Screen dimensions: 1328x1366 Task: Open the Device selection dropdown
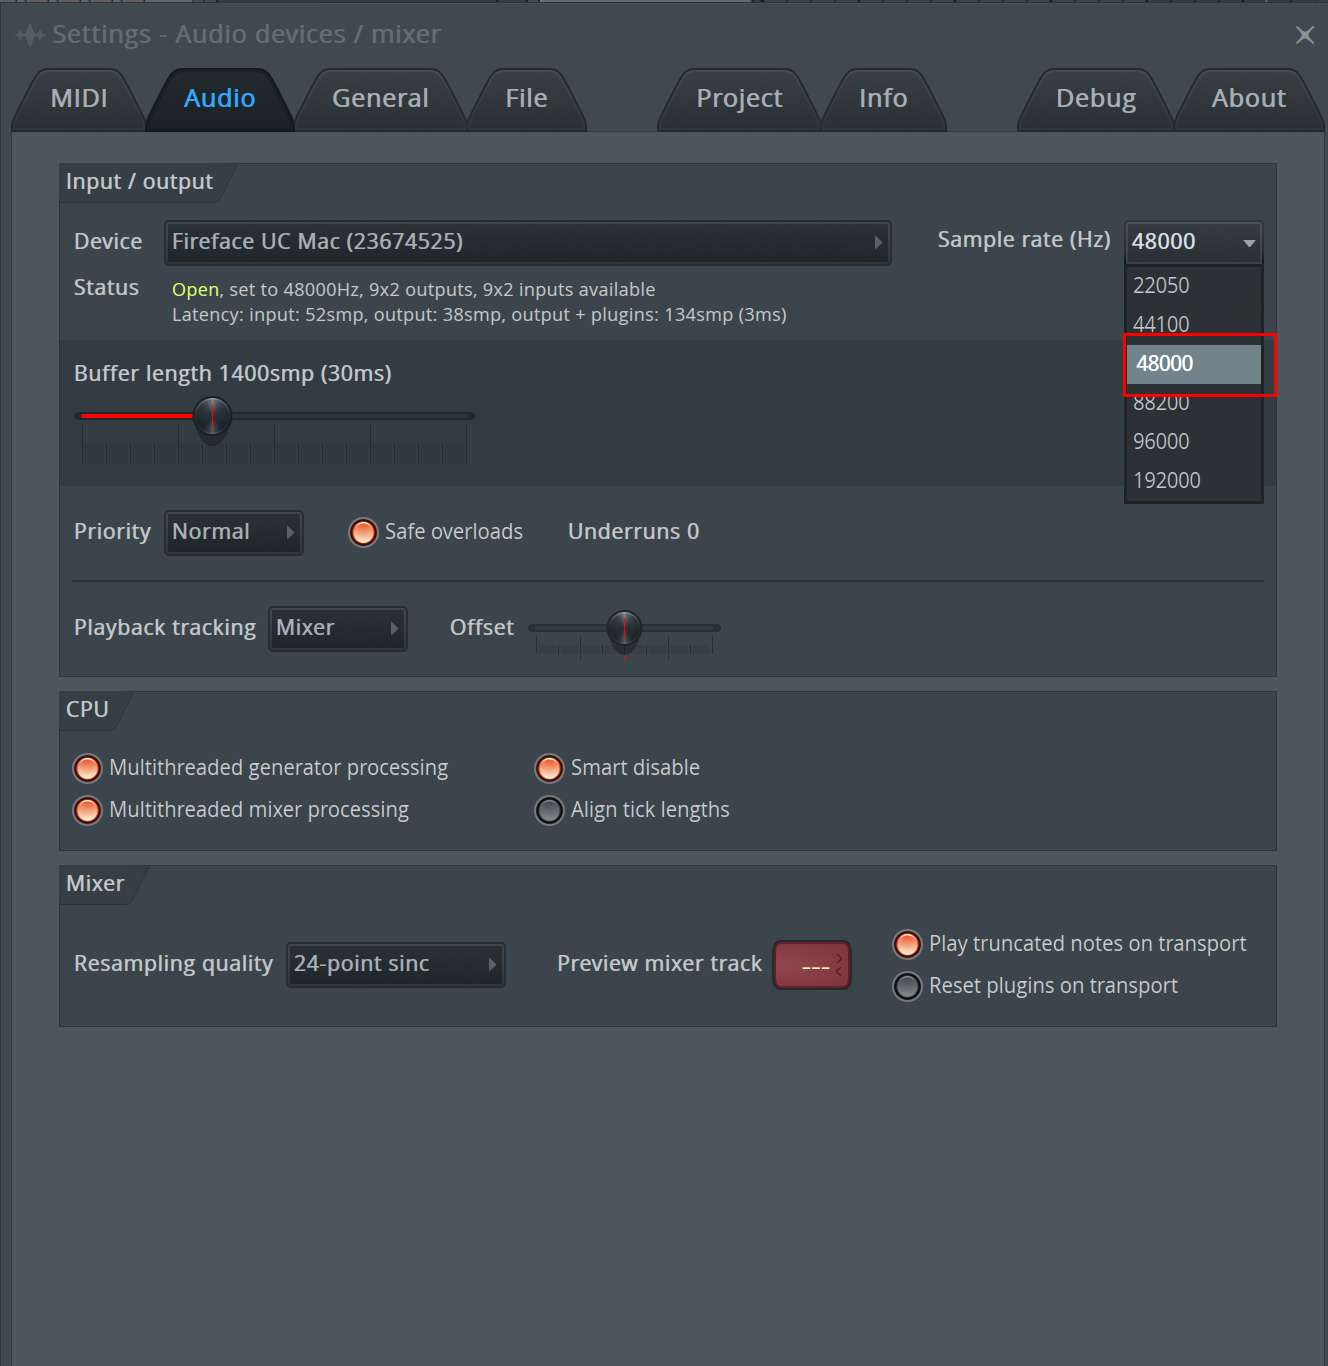[x=527, y=242]
